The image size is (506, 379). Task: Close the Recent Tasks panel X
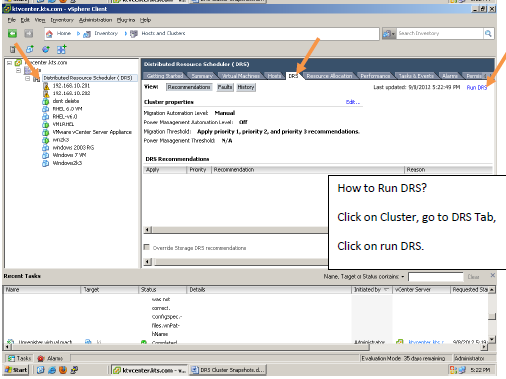click(493, 275)
